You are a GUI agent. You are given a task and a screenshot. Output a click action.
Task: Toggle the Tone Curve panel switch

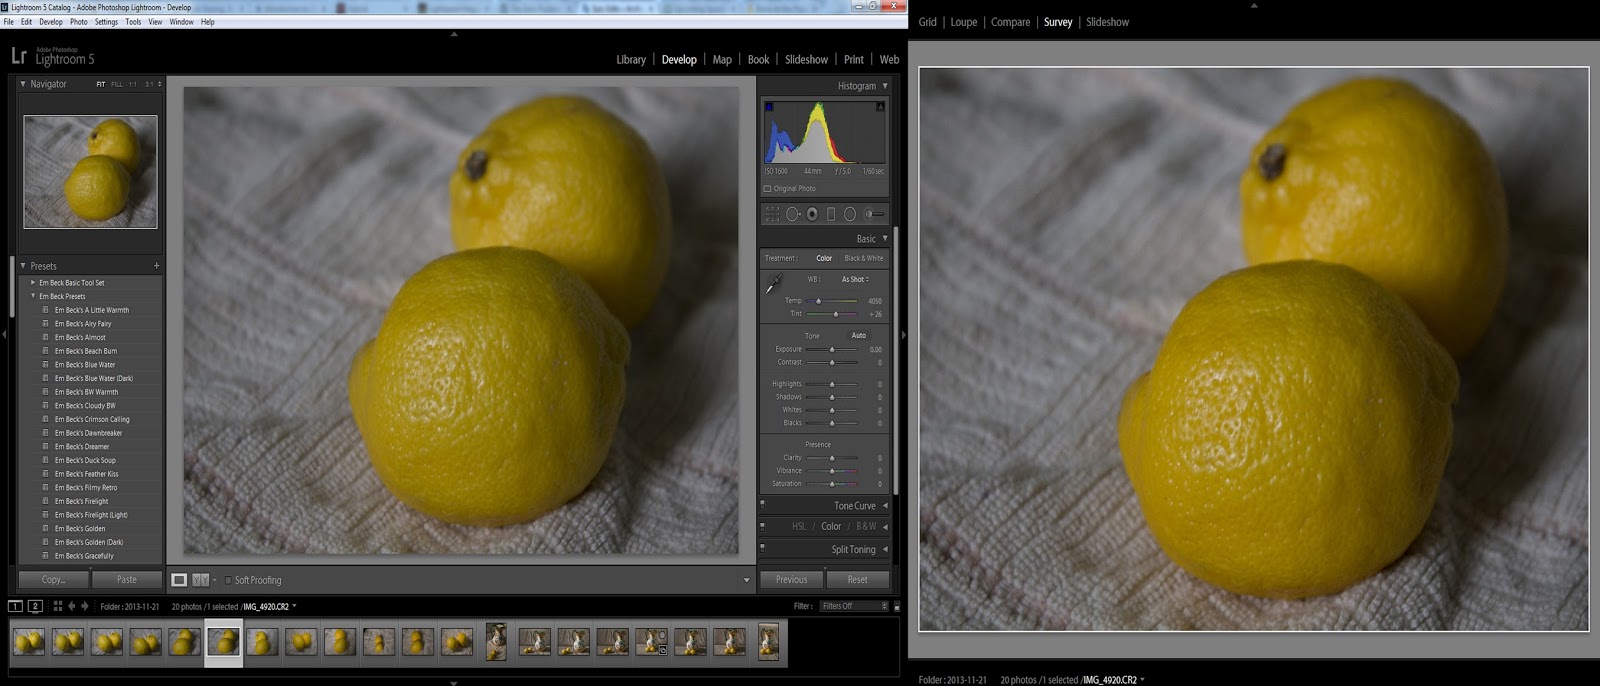(762, 503)
